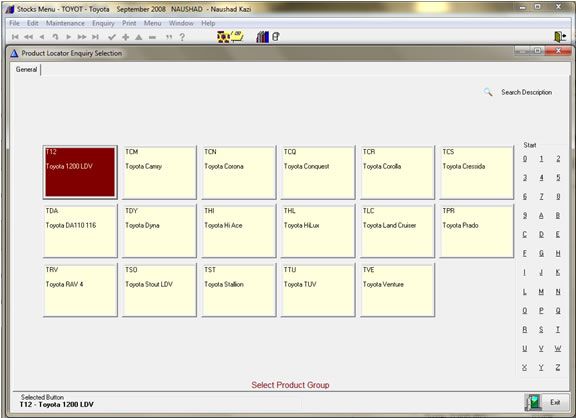Click the books toolbar icon
The height and width of the screenshot is (418, 576).
click(262, 37)
